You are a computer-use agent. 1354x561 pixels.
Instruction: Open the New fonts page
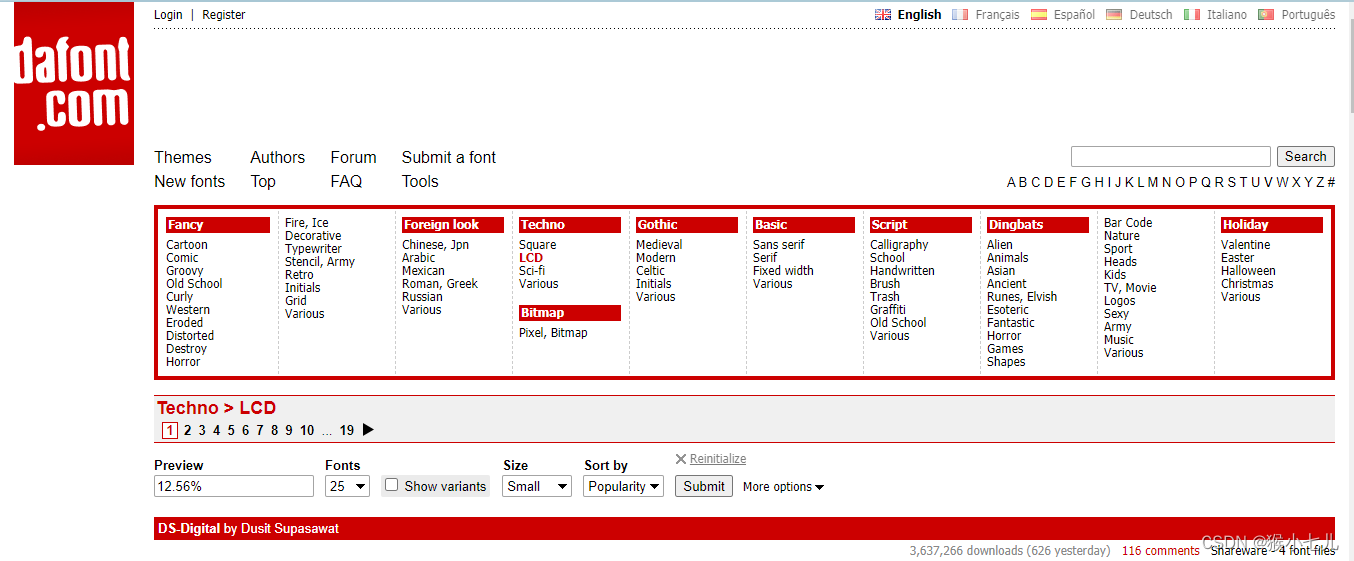[x=190, y=181]
